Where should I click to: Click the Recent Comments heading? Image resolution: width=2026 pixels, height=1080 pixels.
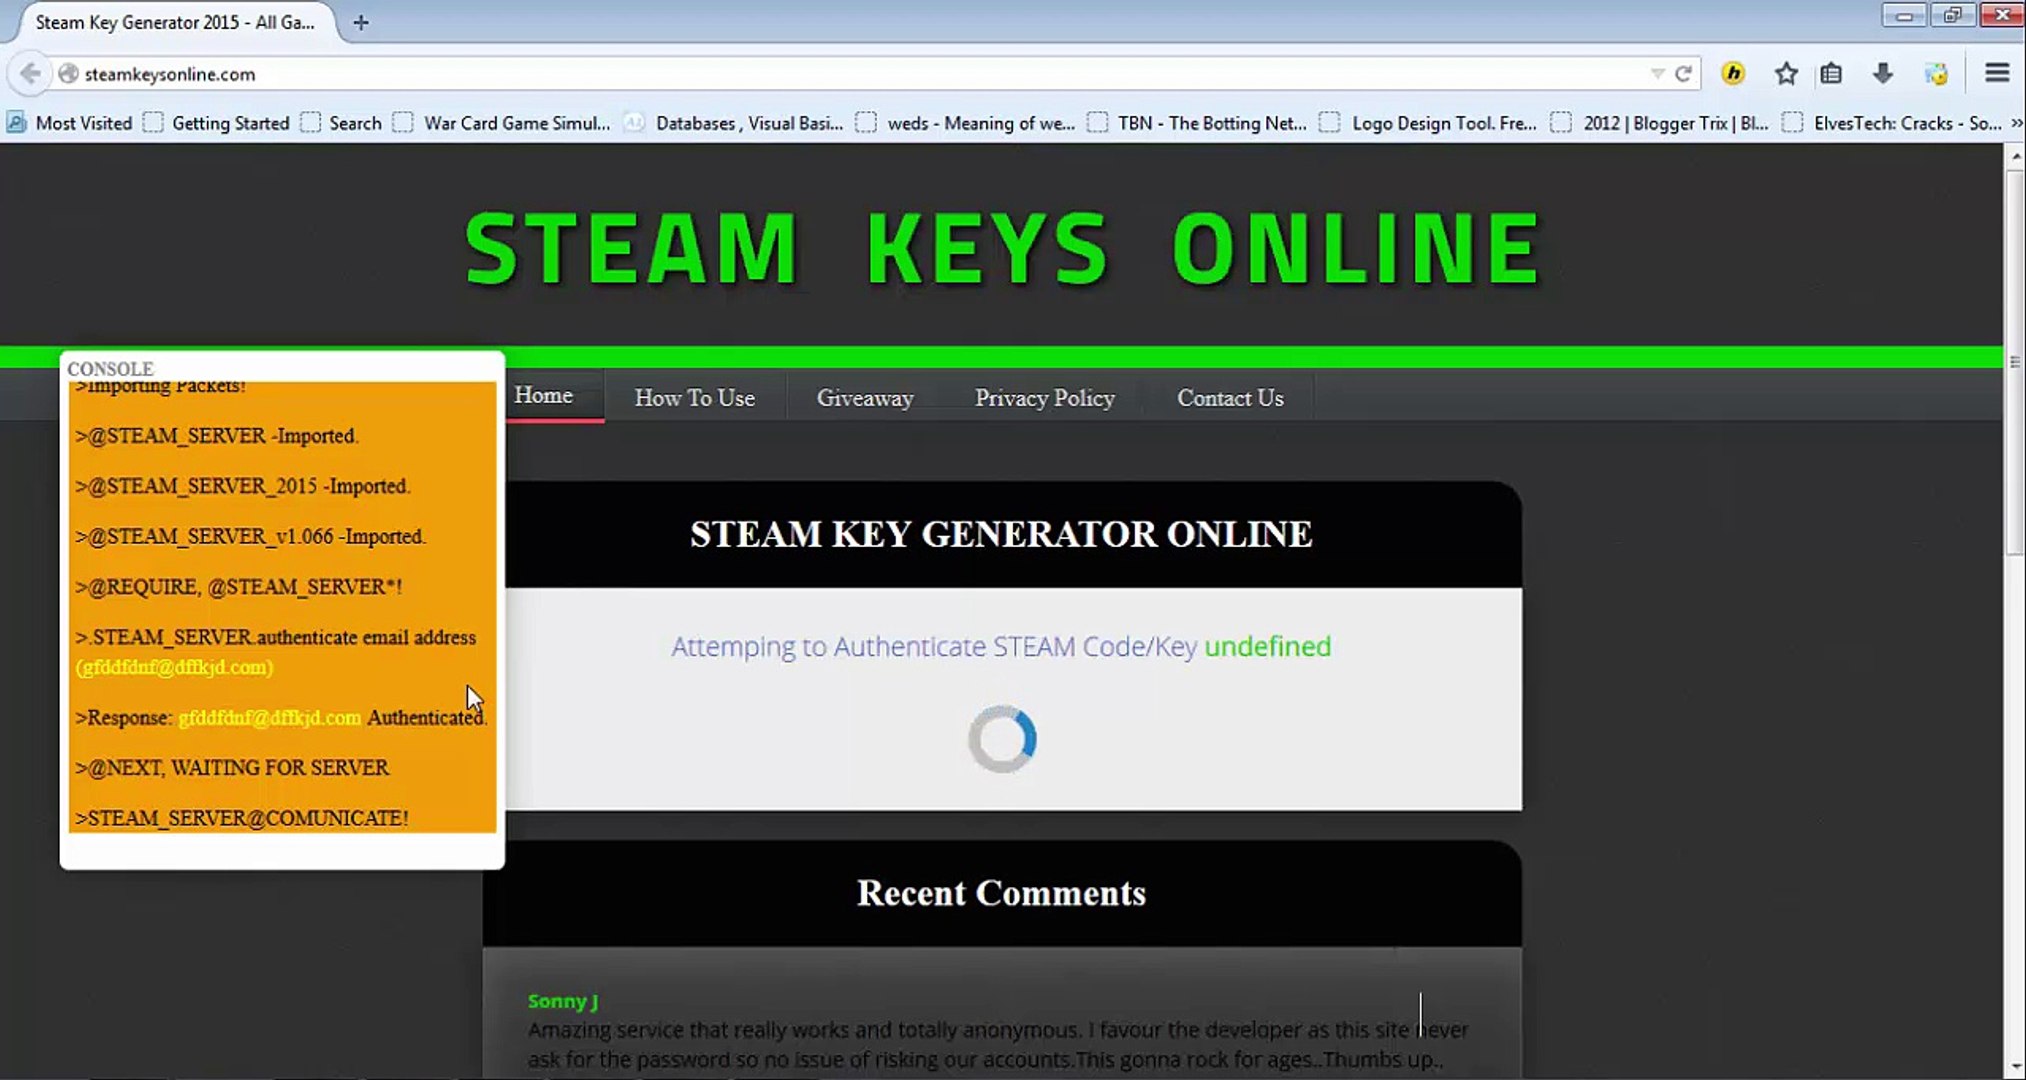click(1001, 893)
